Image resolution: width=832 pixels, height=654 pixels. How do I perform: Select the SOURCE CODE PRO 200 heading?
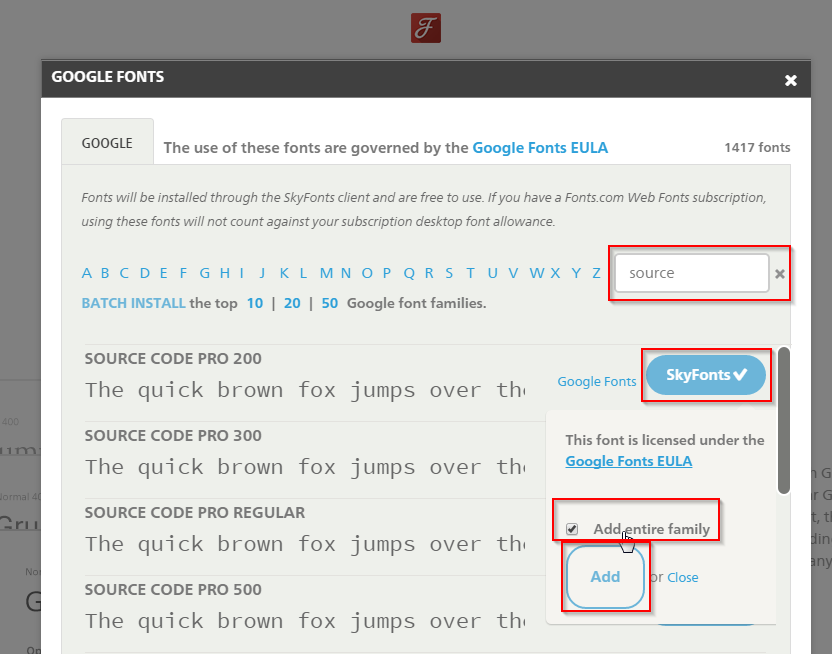tap(173, 359)
